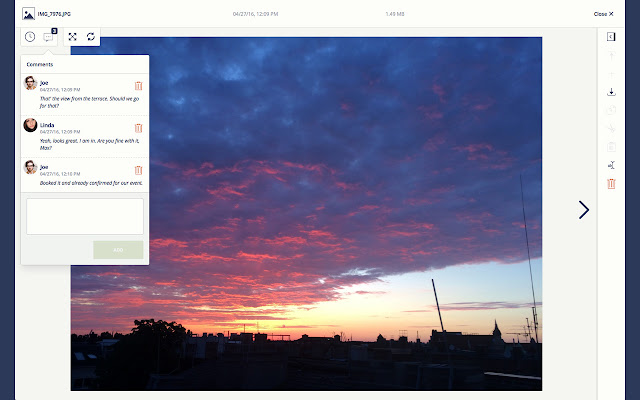Click Linda's avatar picture
Viewport: 640px width, 400px height.
tap(31, 125)
